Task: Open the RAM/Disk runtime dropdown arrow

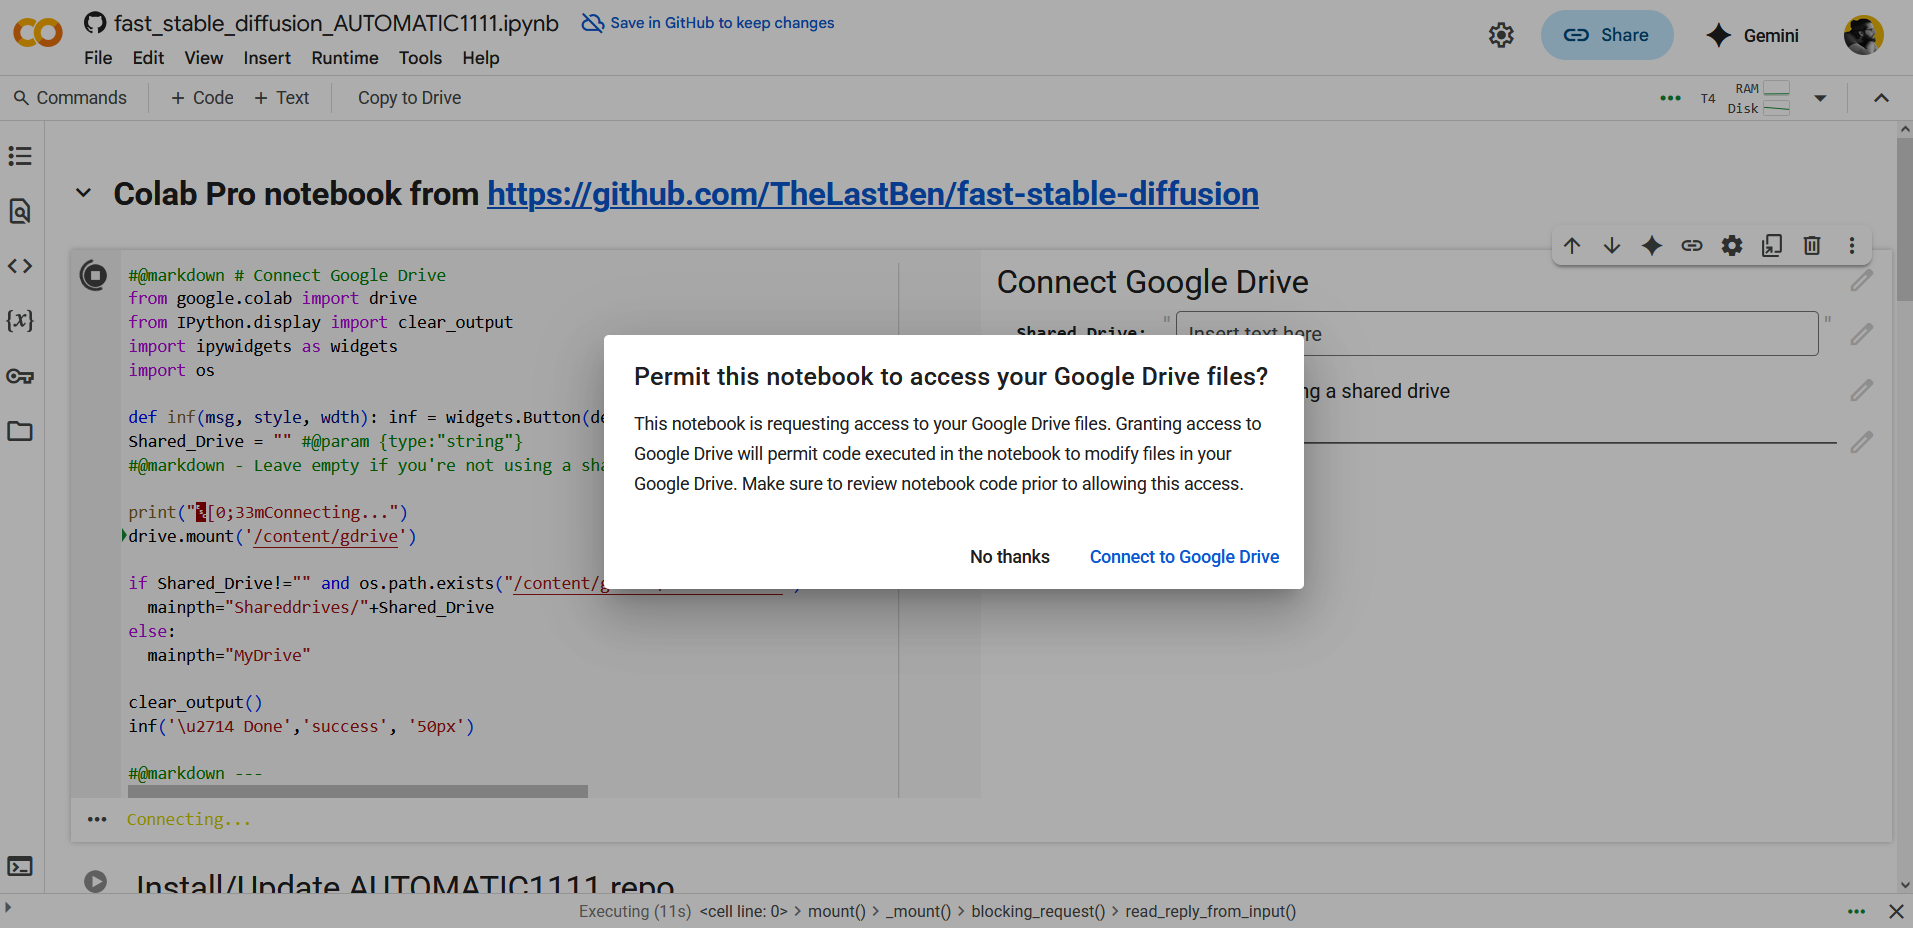Action: coord(1820,98)
